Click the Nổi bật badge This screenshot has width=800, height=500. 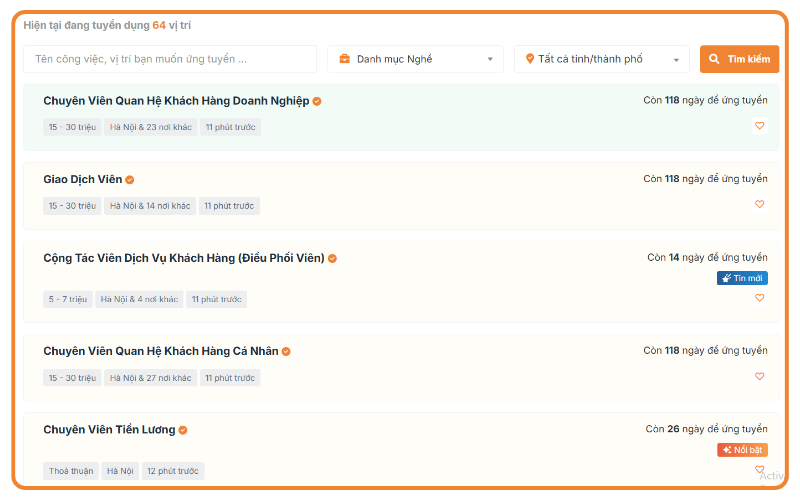(742, 450)
